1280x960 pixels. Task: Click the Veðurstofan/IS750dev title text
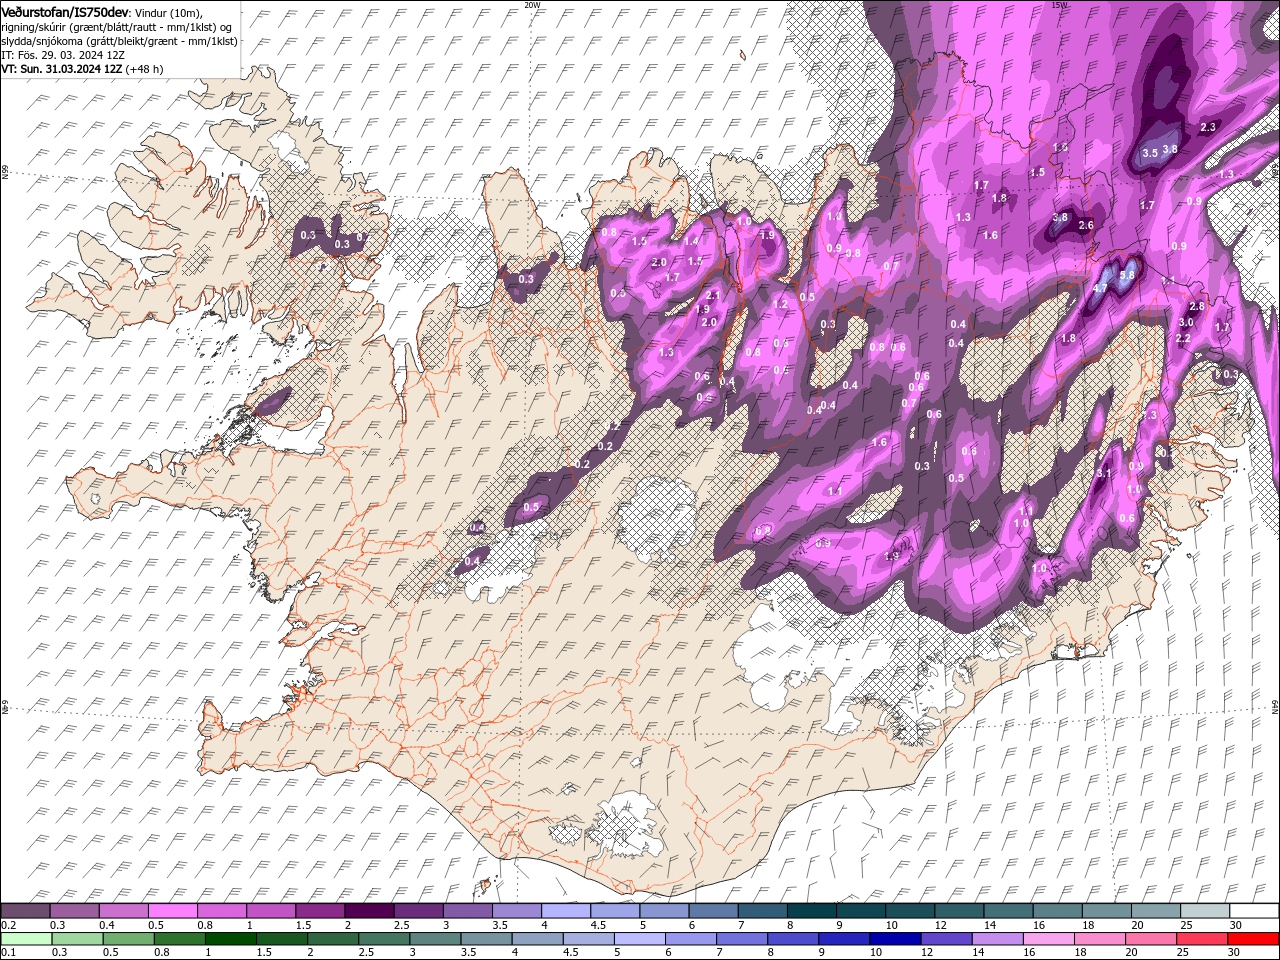pos(65,11)
